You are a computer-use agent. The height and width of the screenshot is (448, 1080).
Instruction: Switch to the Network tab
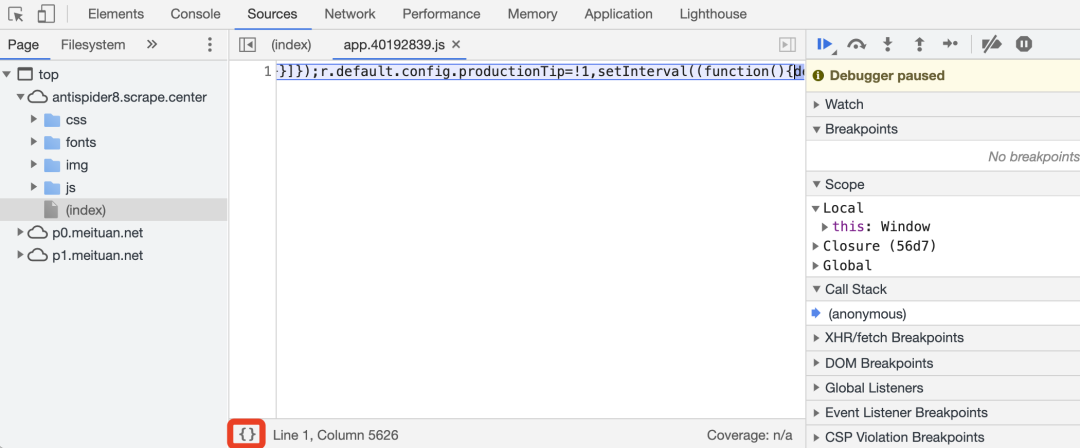coord(350,14)
